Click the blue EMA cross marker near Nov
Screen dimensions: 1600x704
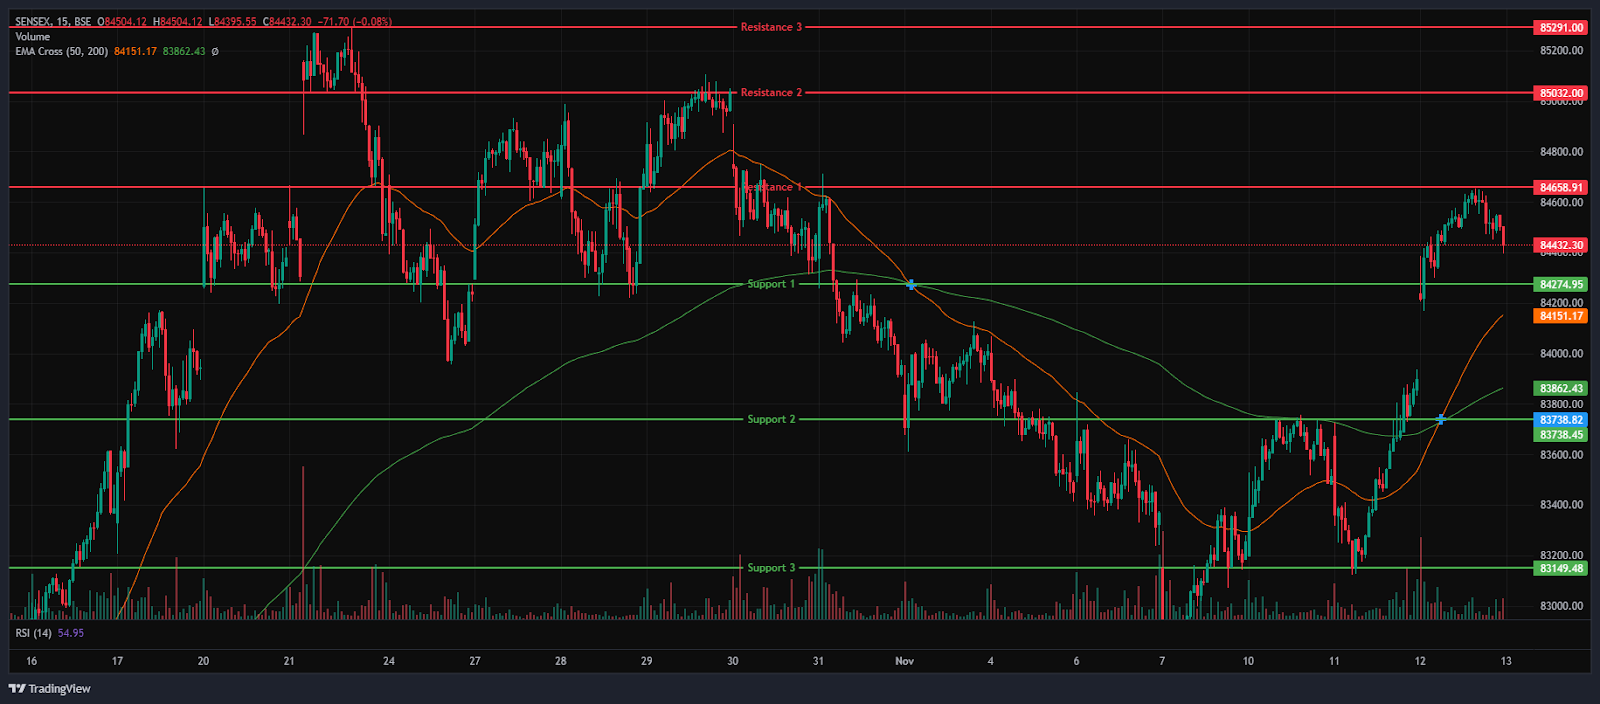911,285
